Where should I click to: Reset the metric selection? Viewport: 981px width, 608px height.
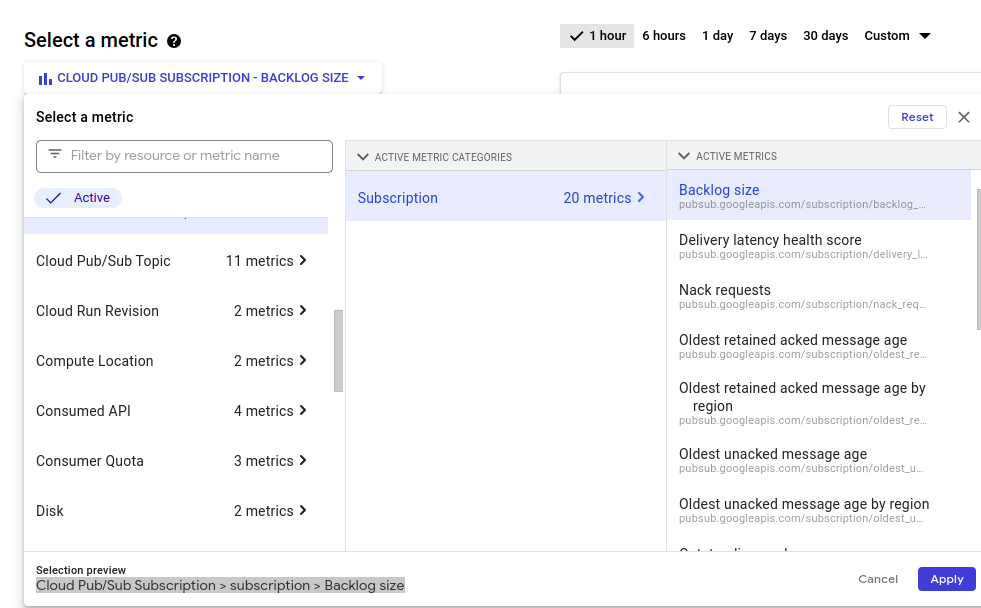pyautogui.click(x=917, y=116)
